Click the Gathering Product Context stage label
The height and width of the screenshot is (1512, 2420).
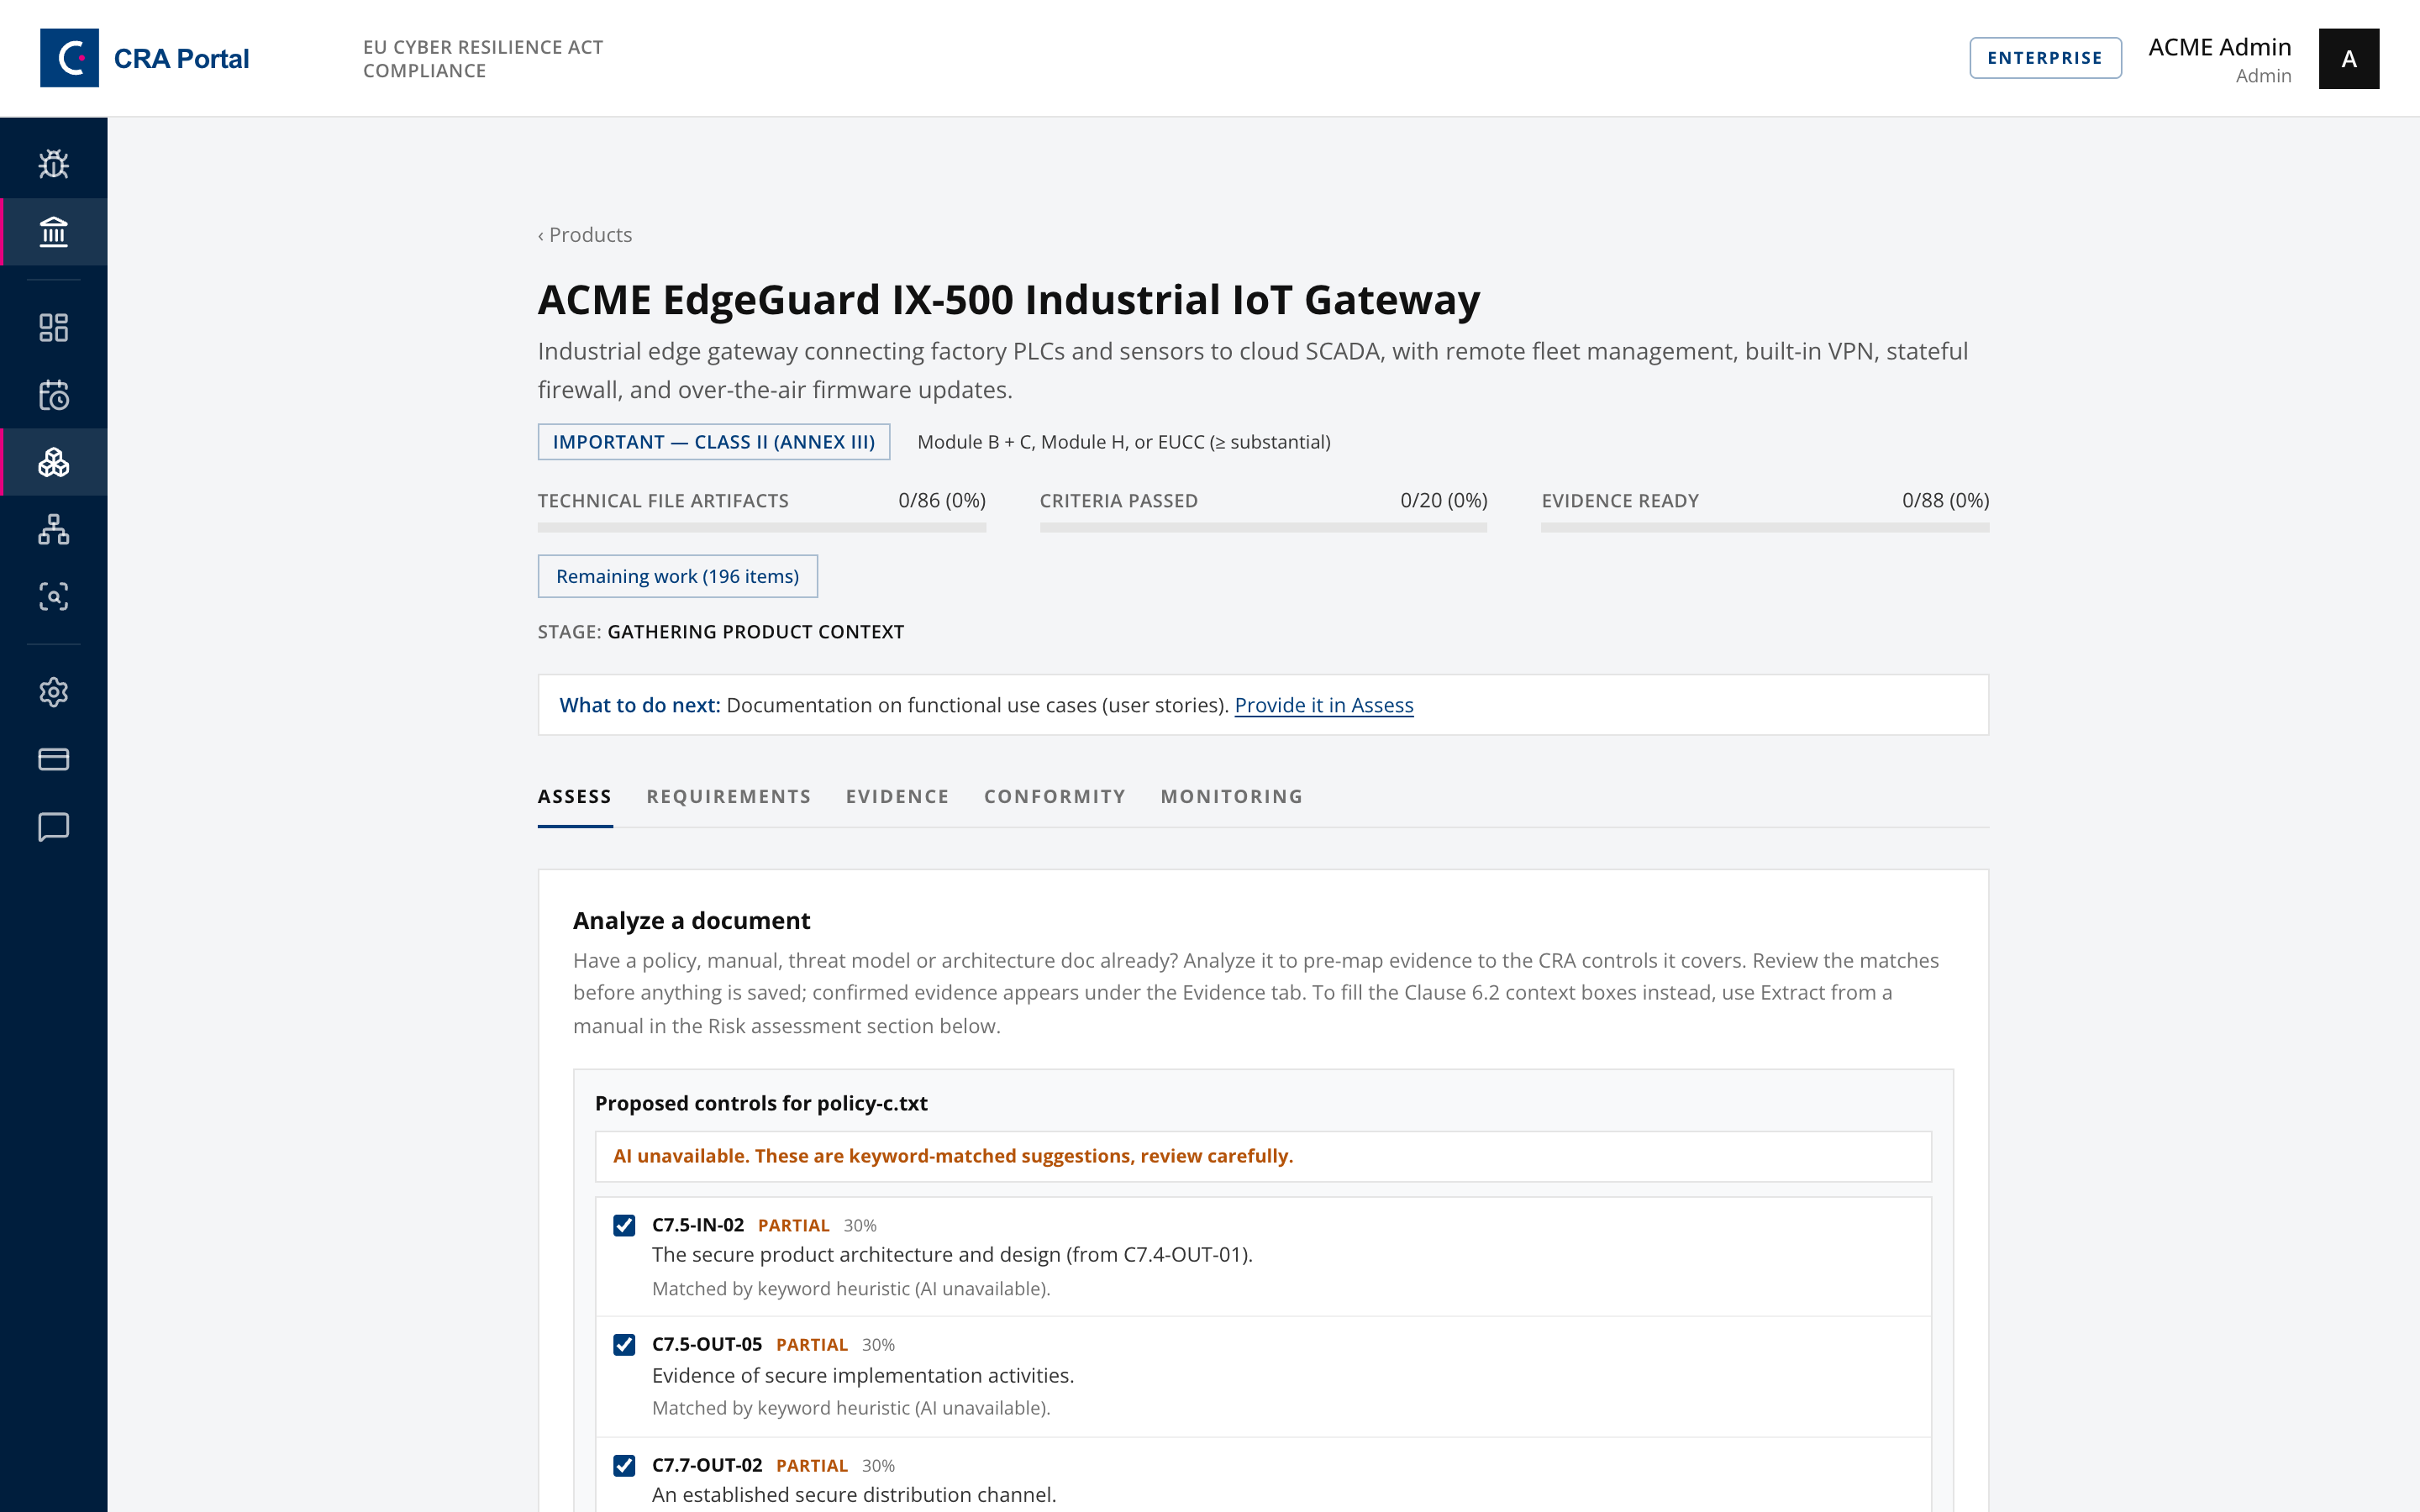pyautogui.click(x=755, y=632)
